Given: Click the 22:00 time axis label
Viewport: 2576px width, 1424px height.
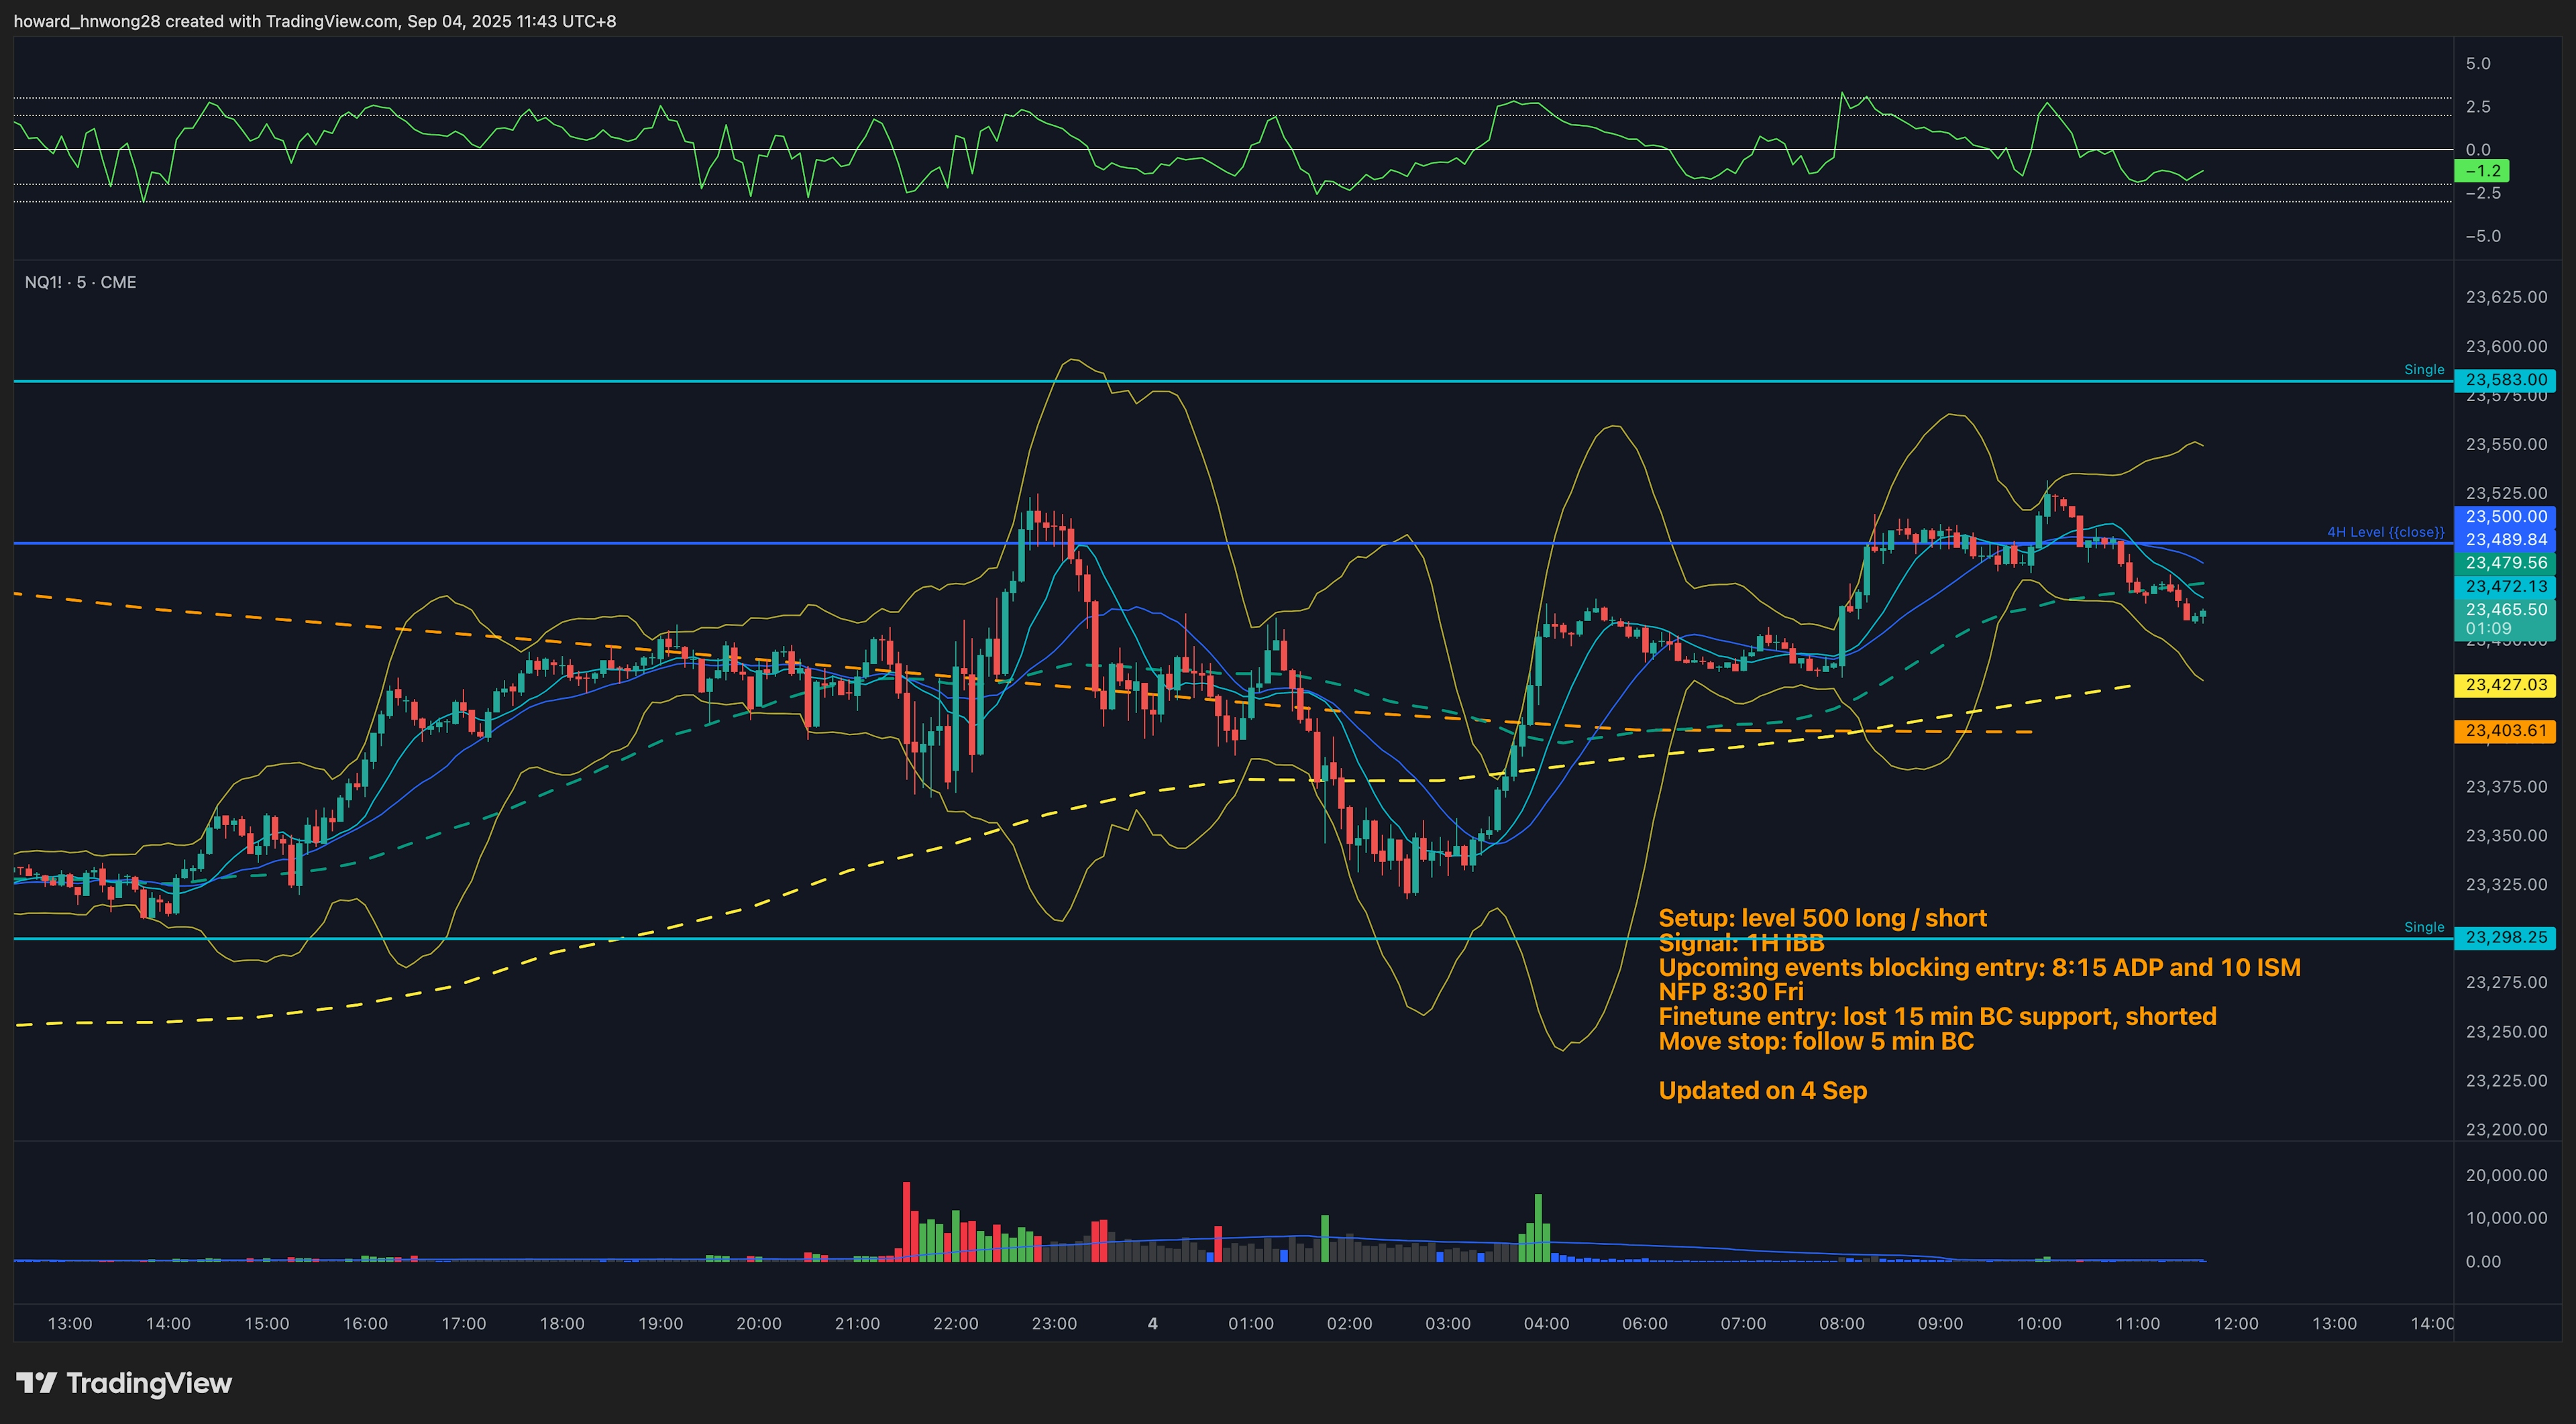Looking at the screenshot, I should [955, 1323].
